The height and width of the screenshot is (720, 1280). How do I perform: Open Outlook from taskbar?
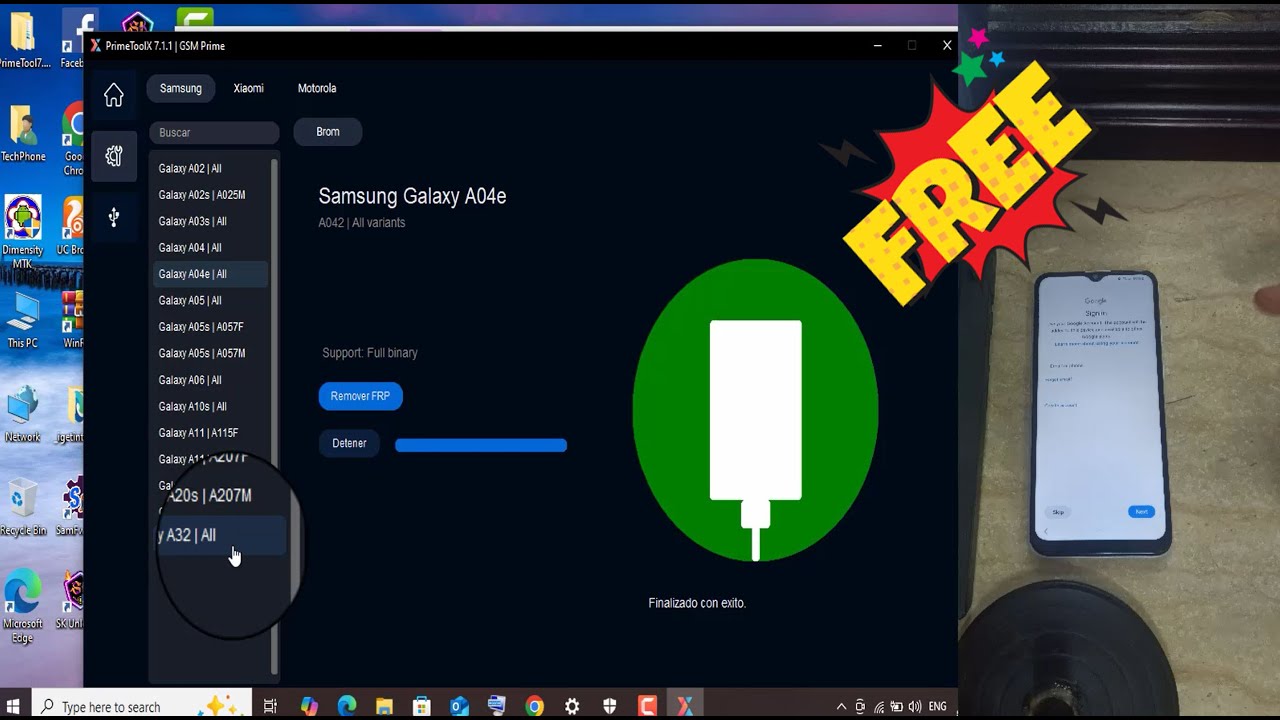(x=459, y=706)
